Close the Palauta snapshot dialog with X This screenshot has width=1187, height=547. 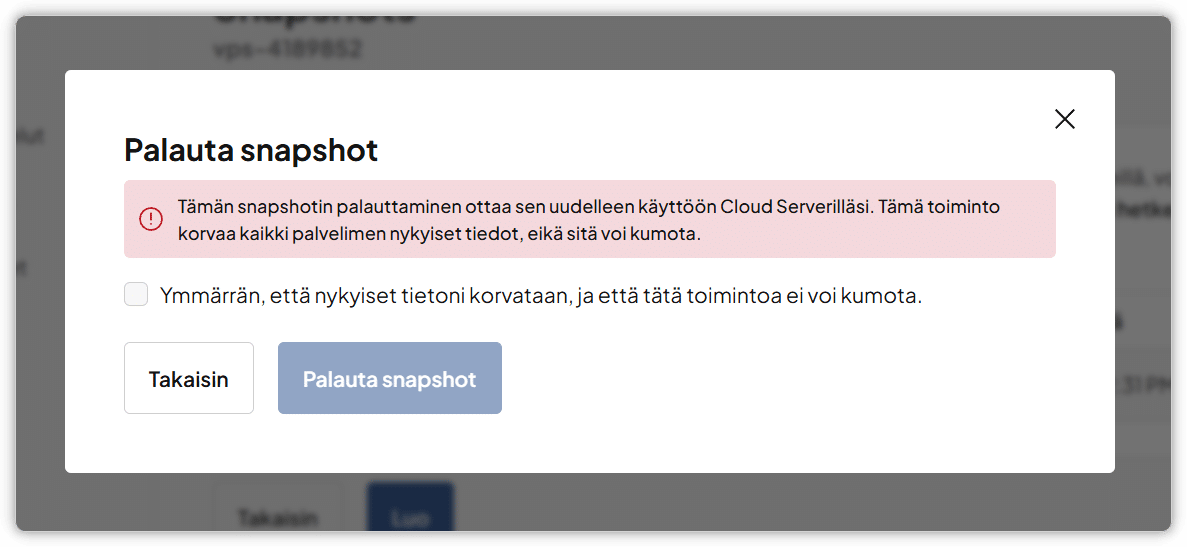coord(1065,119)
